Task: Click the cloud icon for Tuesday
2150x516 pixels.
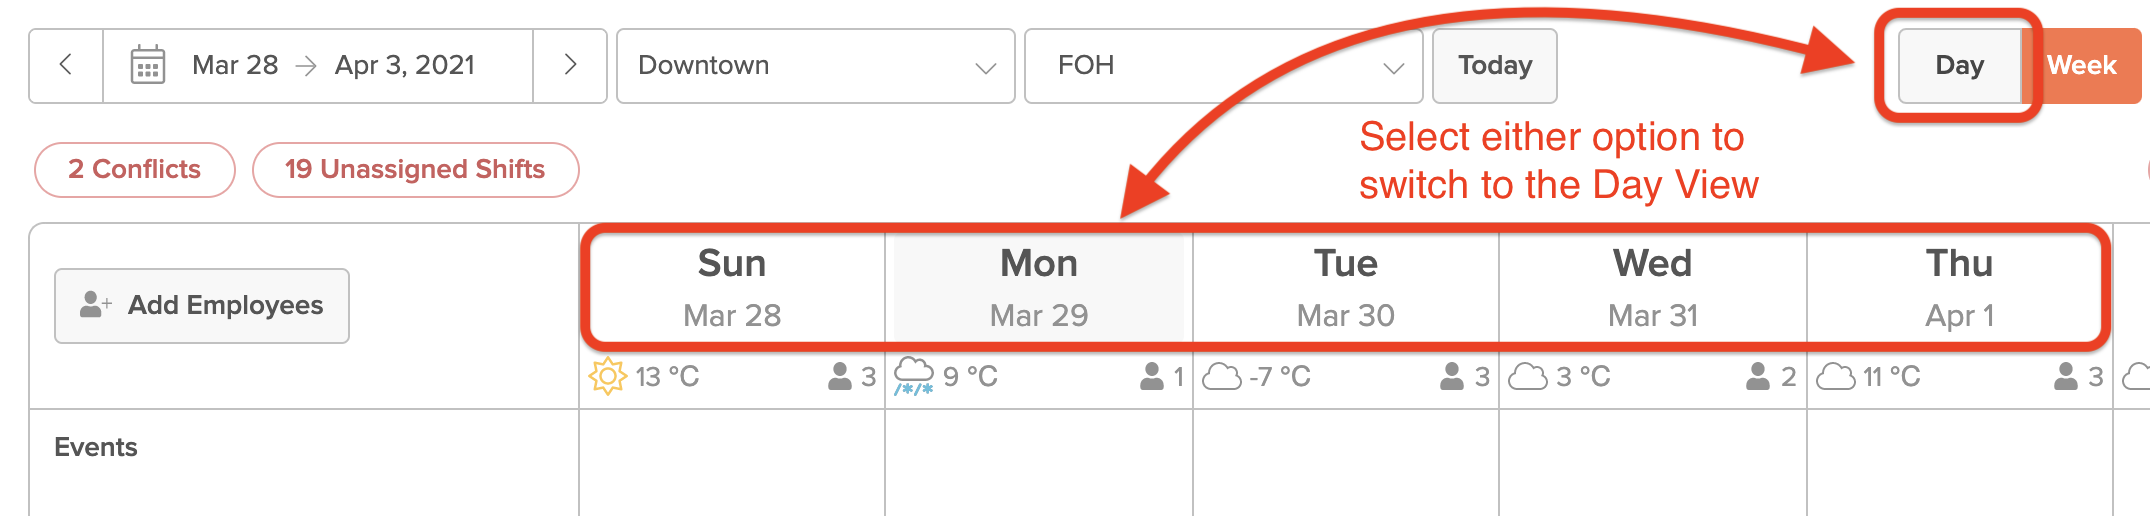Action: pos(1221,377)
